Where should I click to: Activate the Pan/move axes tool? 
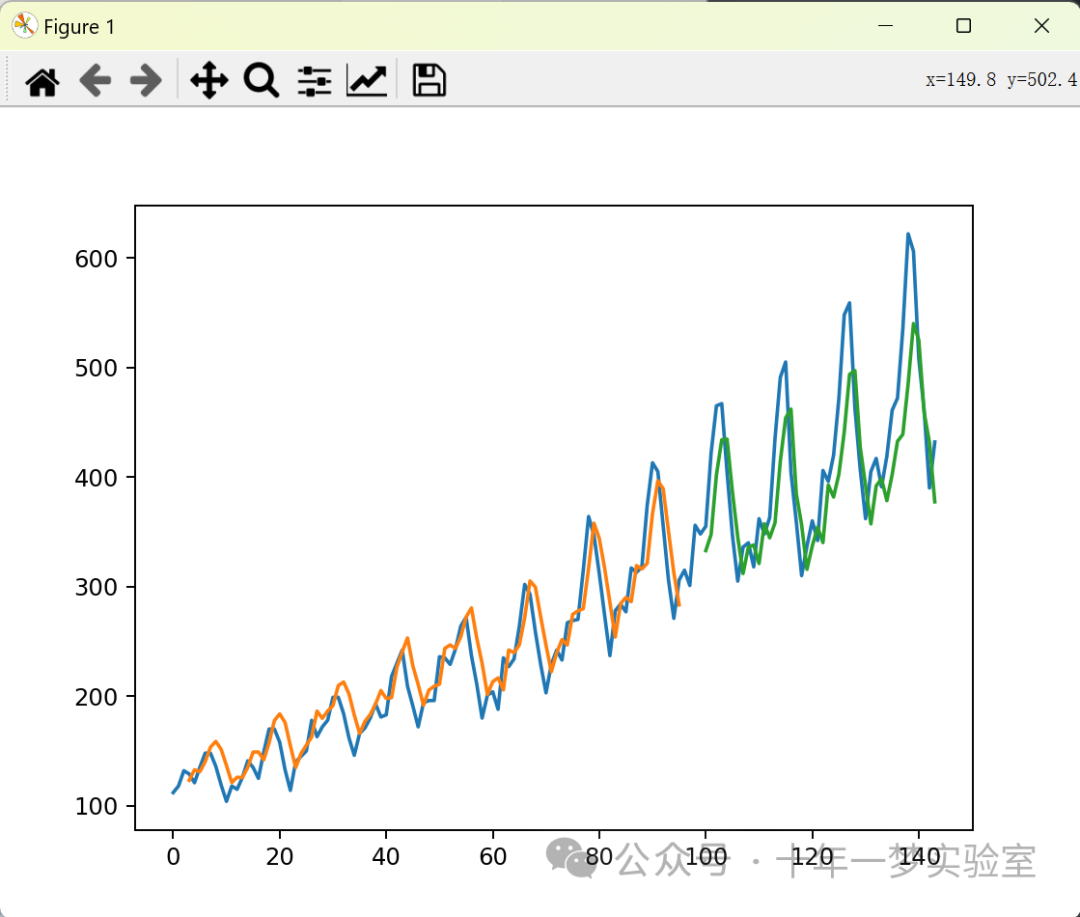209,81
